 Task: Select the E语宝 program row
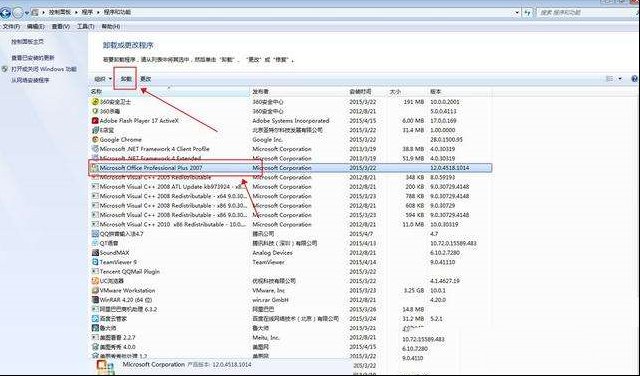(291, 130)
